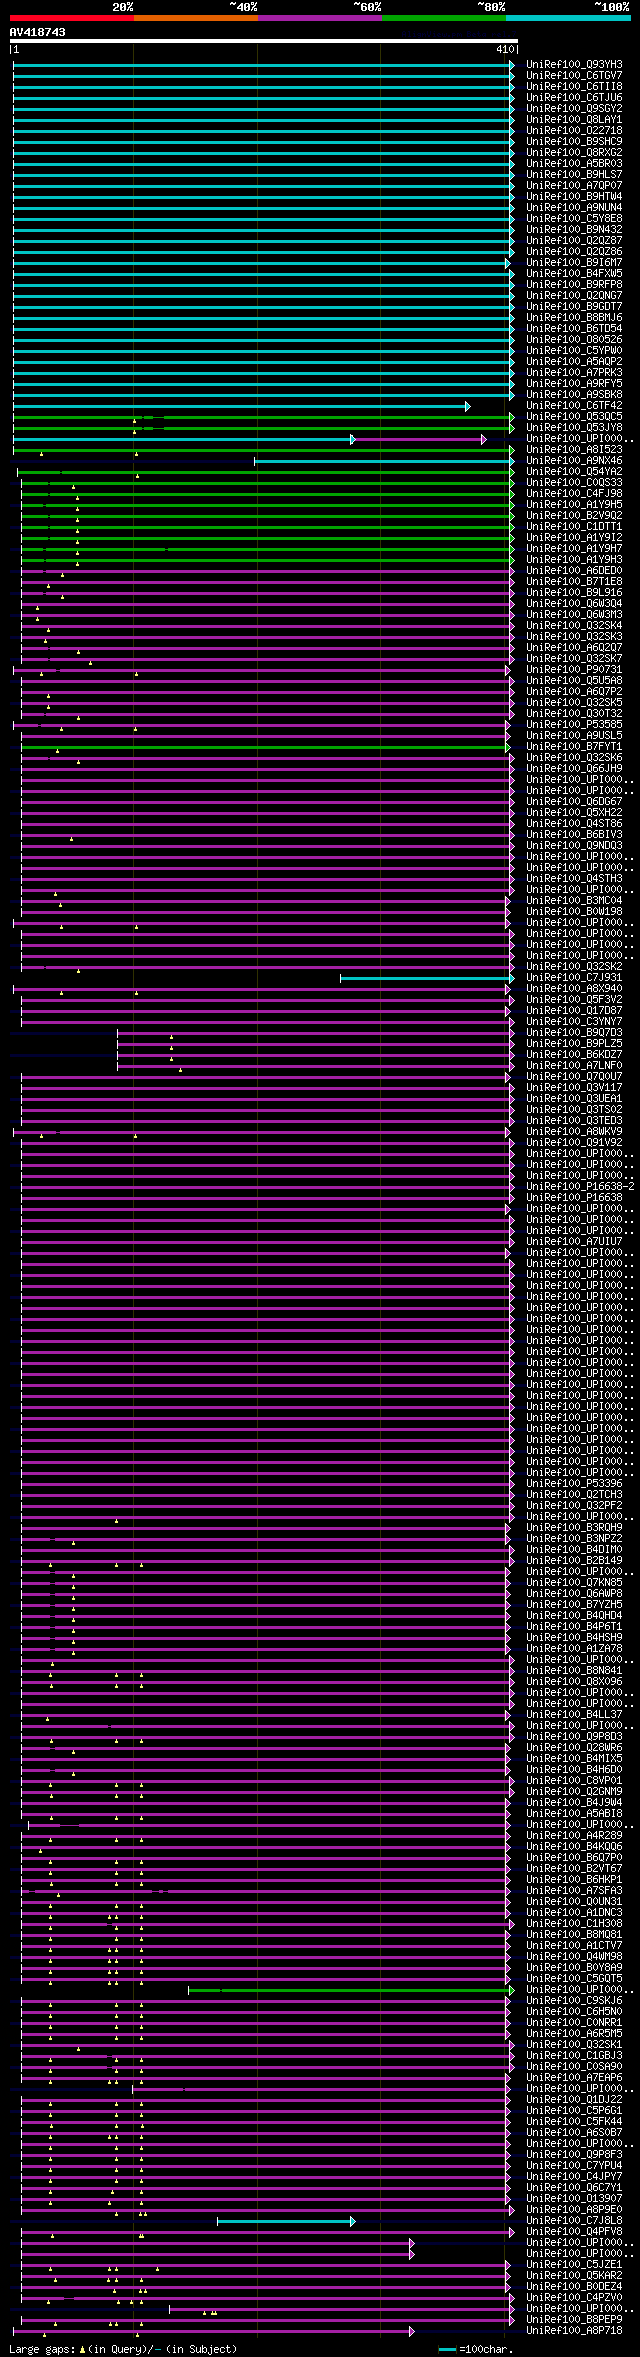Image resolution: width=640 pixels, height=2357 pixels.
Task: Click hit label UniRef100_B9Q7D3
Action: (574, 1032)
